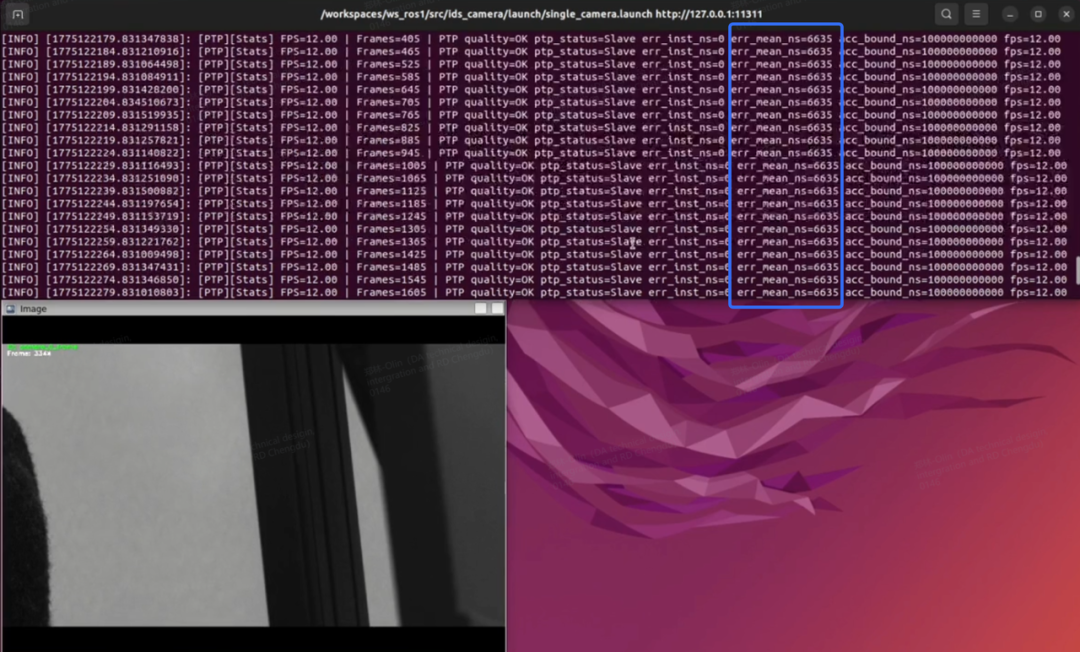Open the terminal search magnifier

coord(945,14)
